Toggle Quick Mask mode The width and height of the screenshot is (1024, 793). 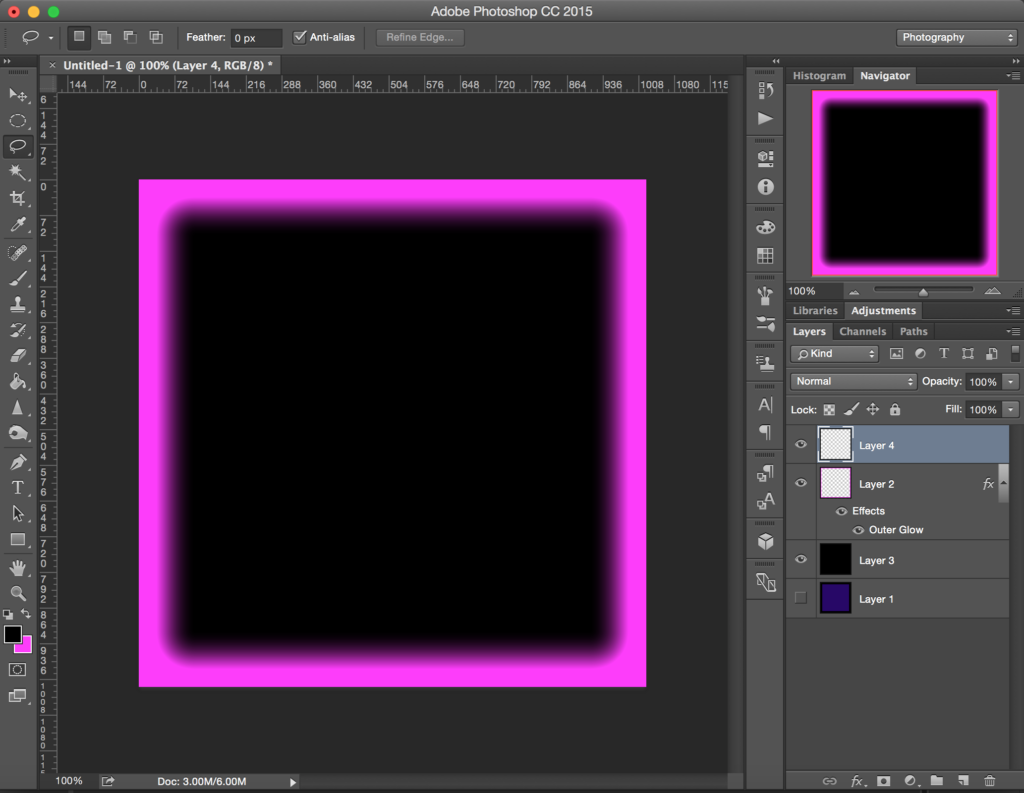[x=18, y=670]
